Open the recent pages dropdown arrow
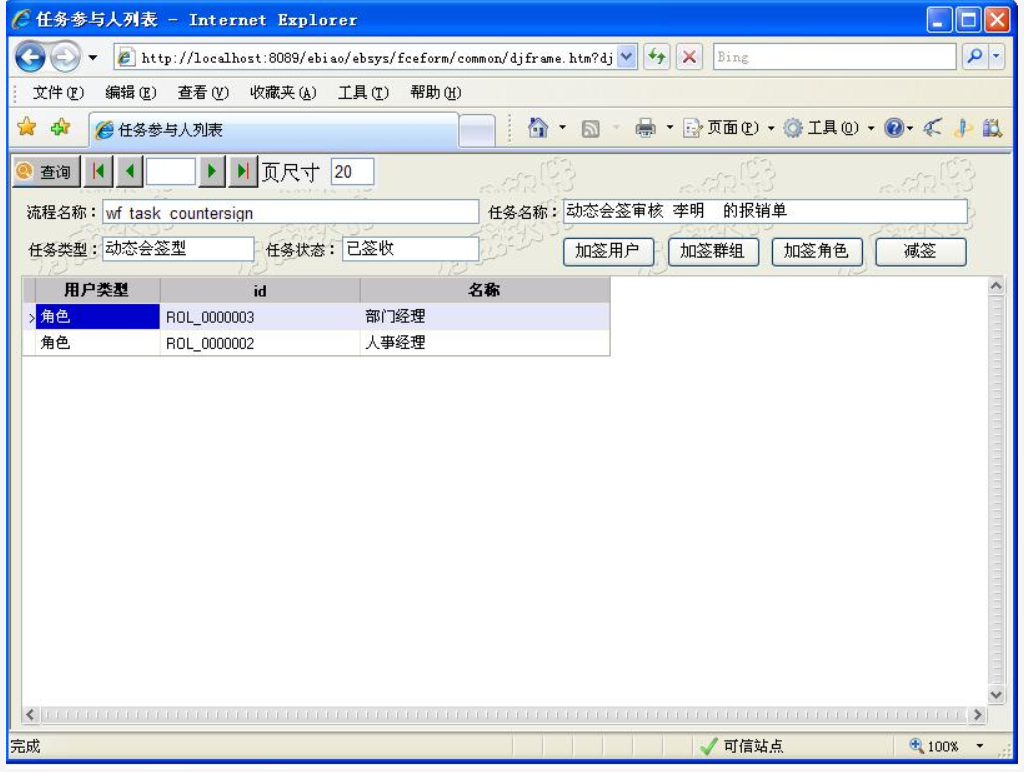 [x=93, y=58]
